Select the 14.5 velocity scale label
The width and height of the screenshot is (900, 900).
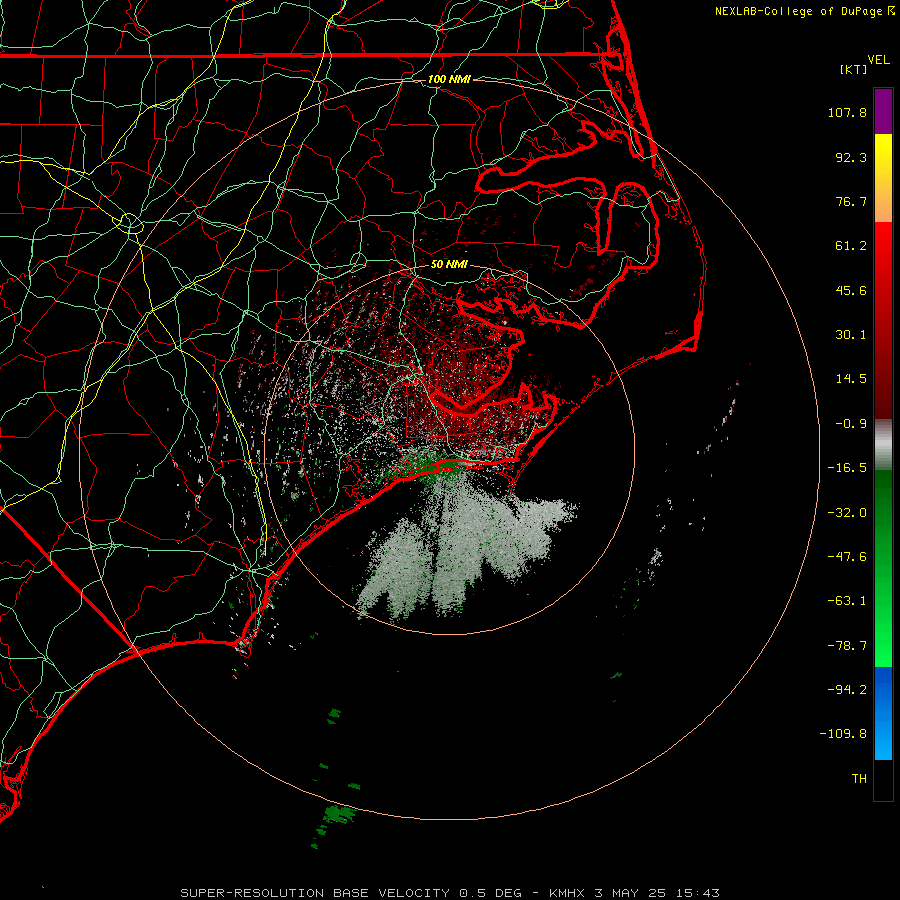coord(851,379)
